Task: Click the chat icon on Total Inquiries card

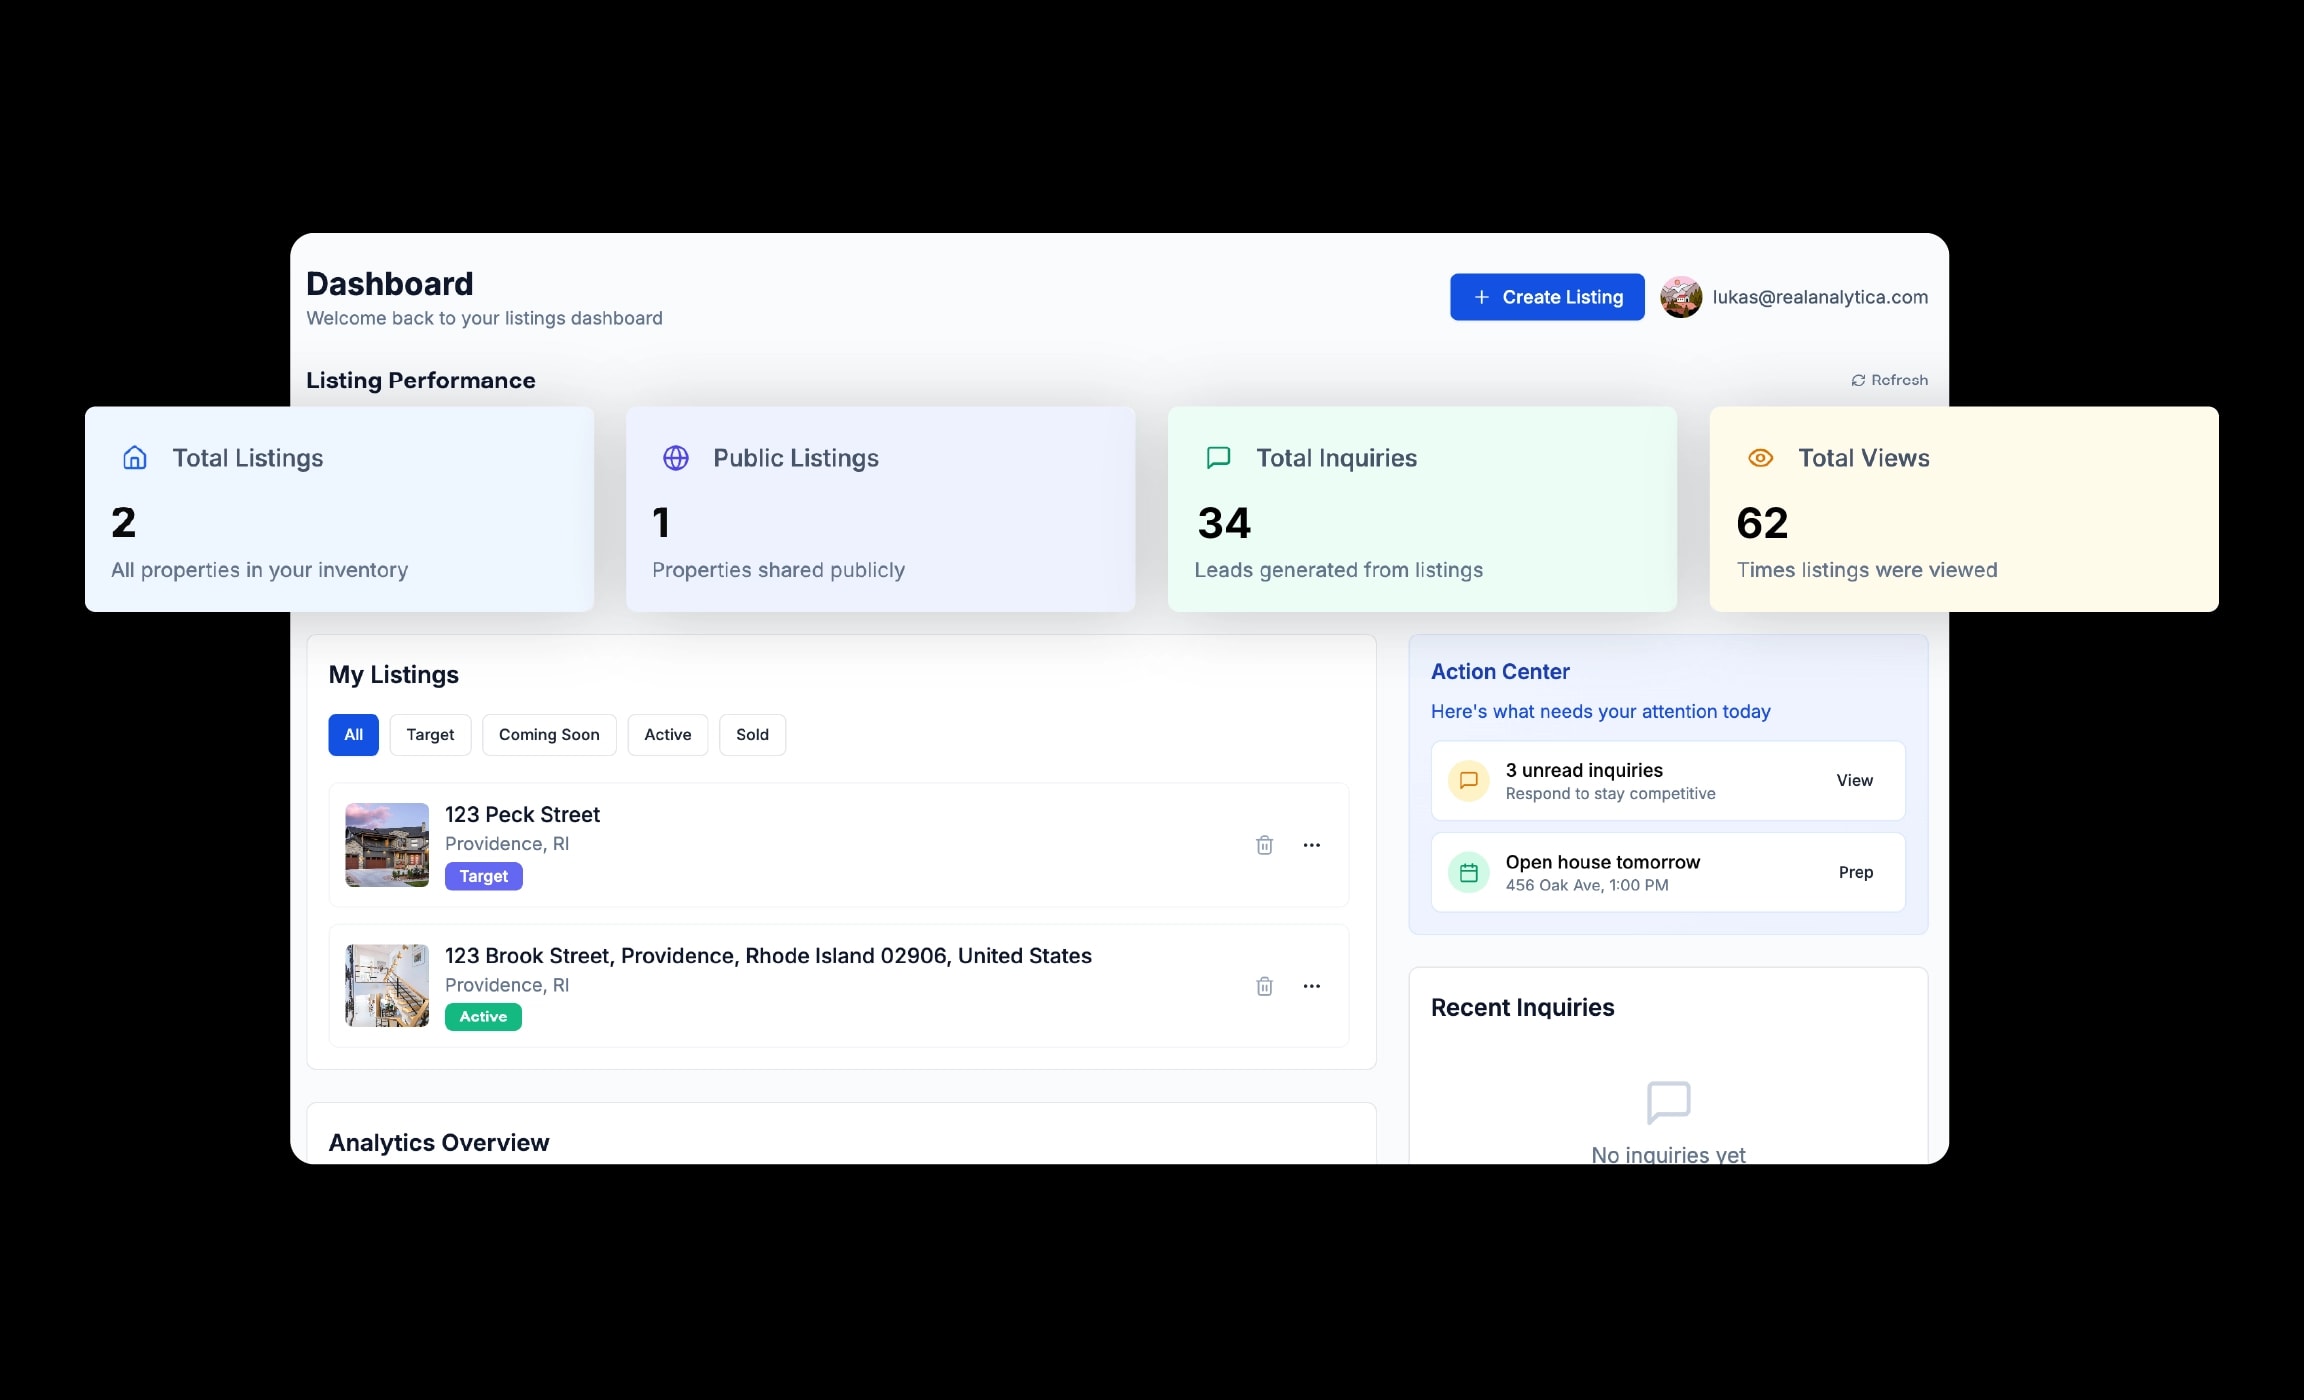Action: [1218, 458]
